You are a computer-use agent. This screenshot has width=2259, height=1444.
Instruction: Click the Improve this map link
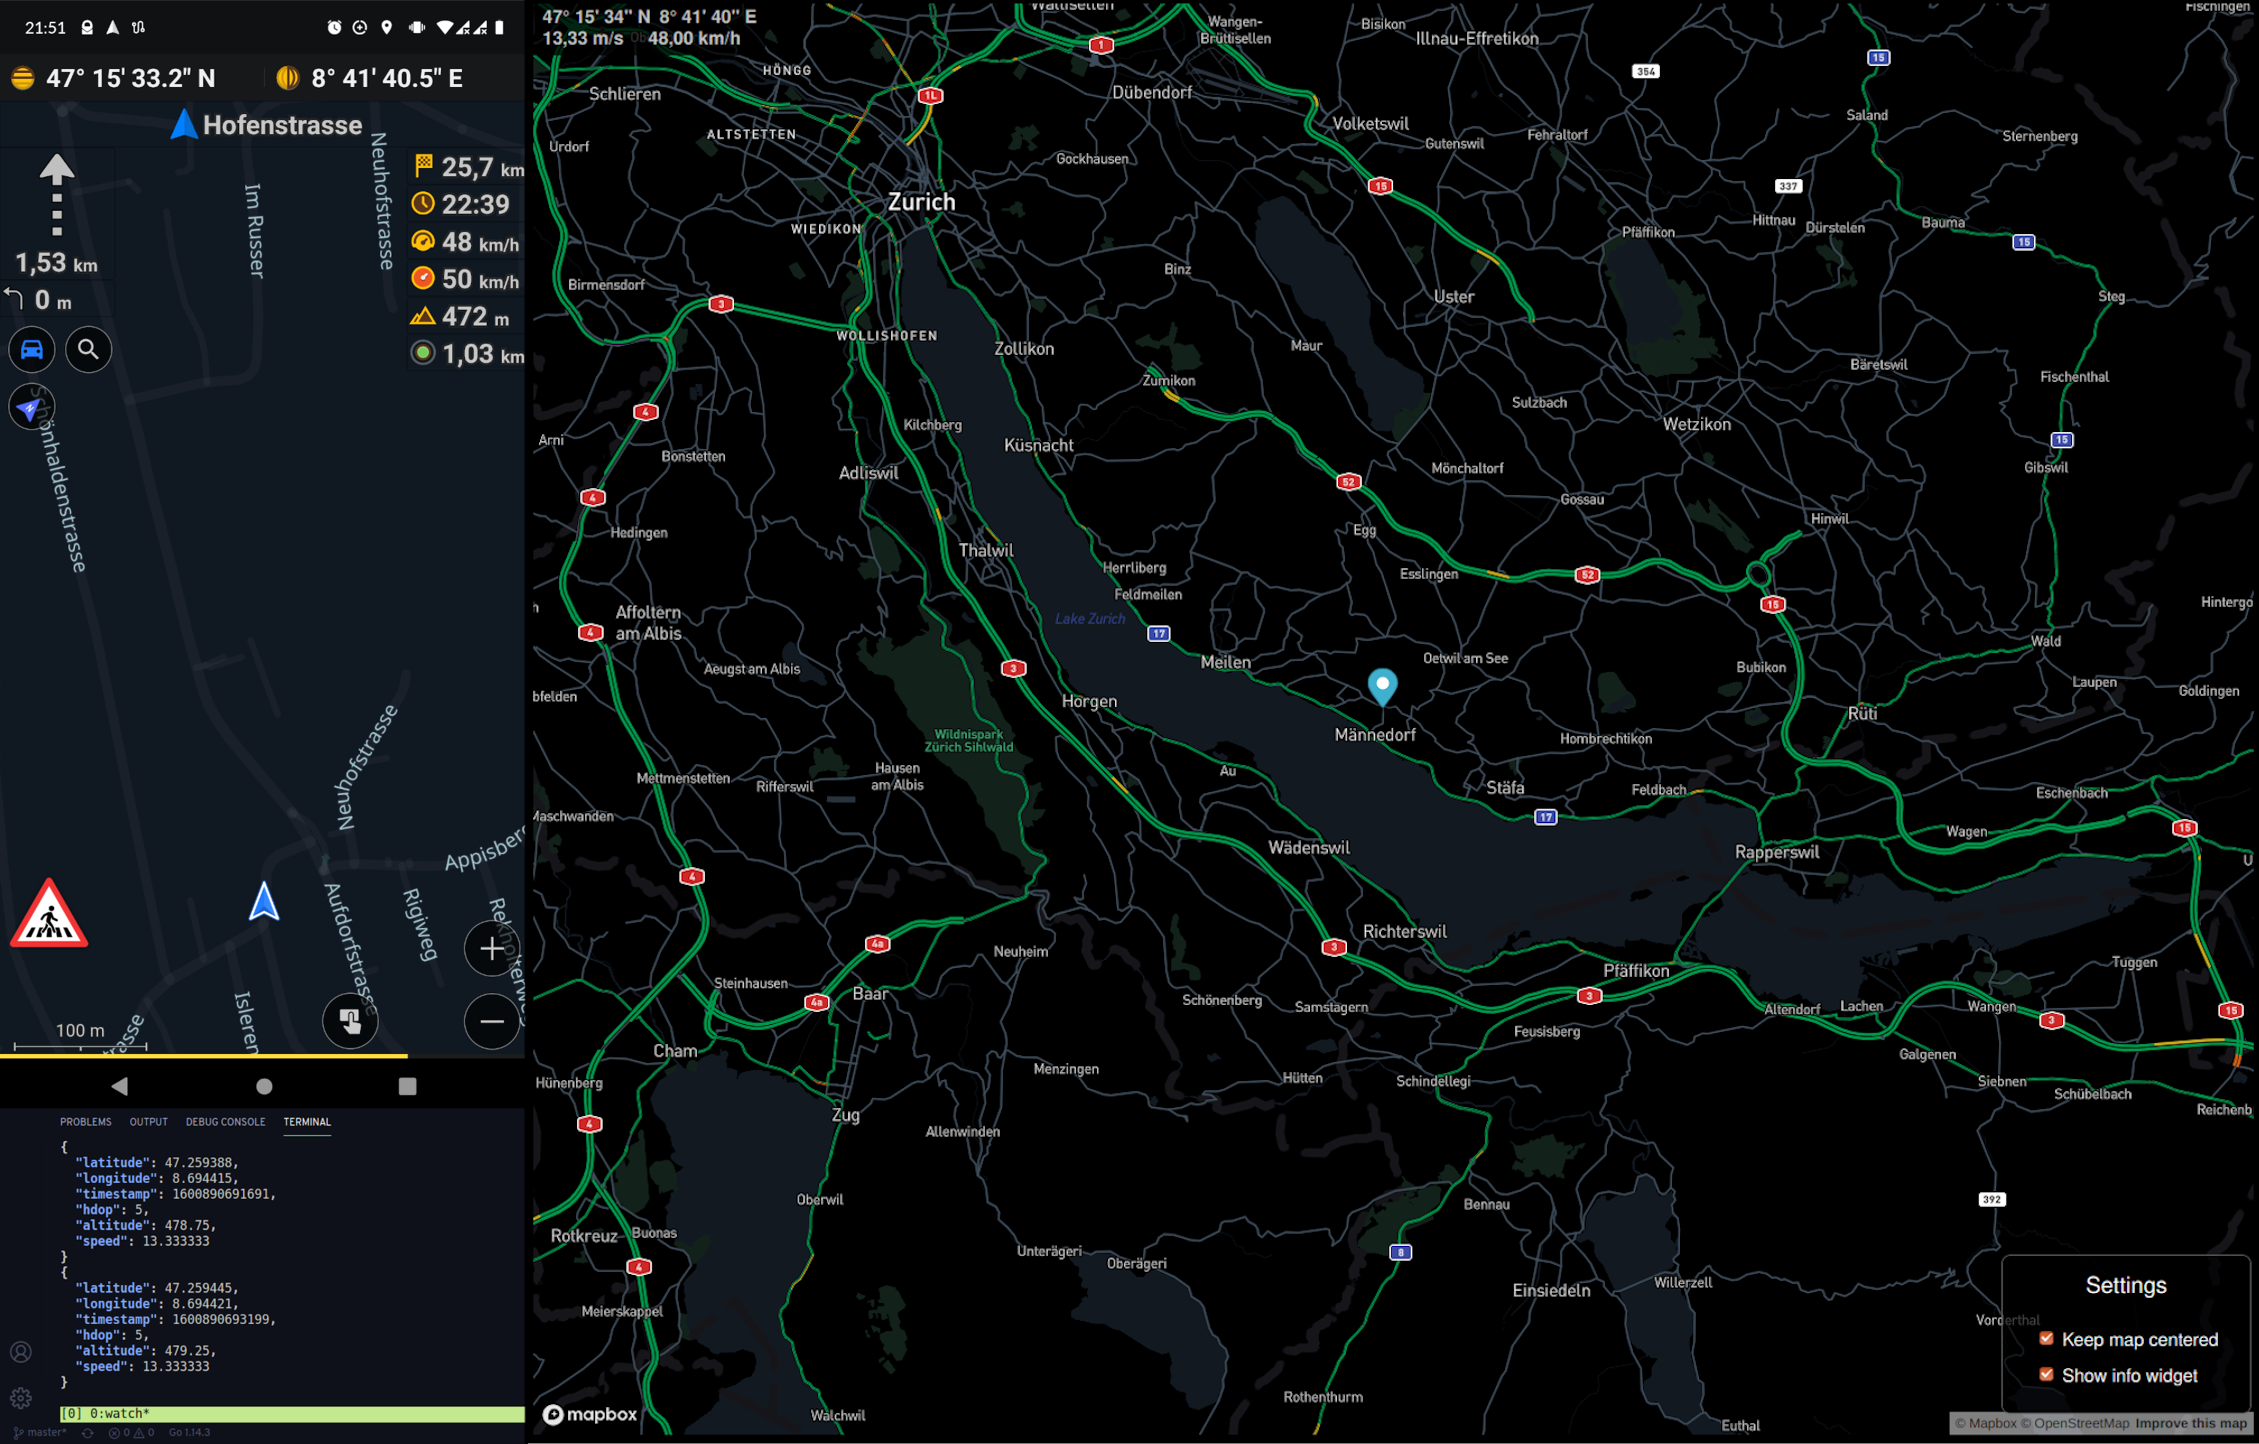point(2190,1423)
